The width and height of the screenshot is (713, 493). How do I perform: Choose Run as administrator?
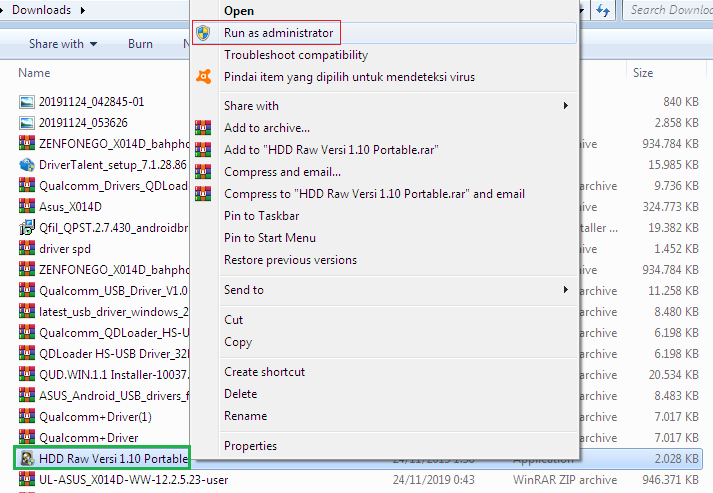point(278,33)
